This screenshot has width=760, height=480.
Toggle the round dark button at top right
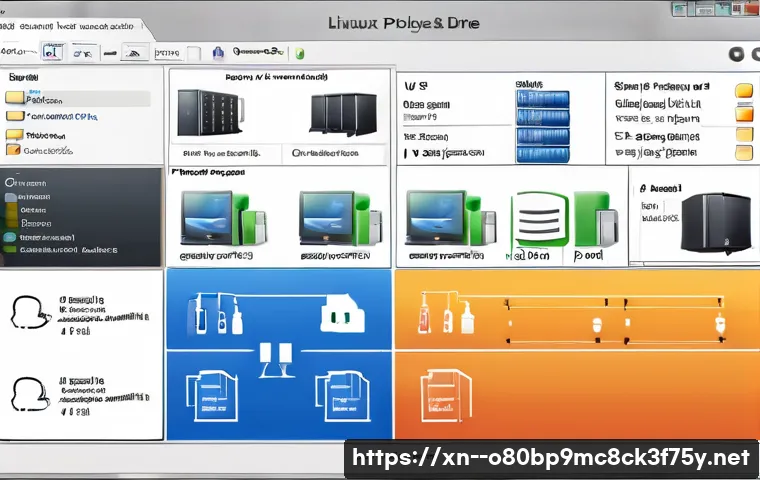point(737,53)
